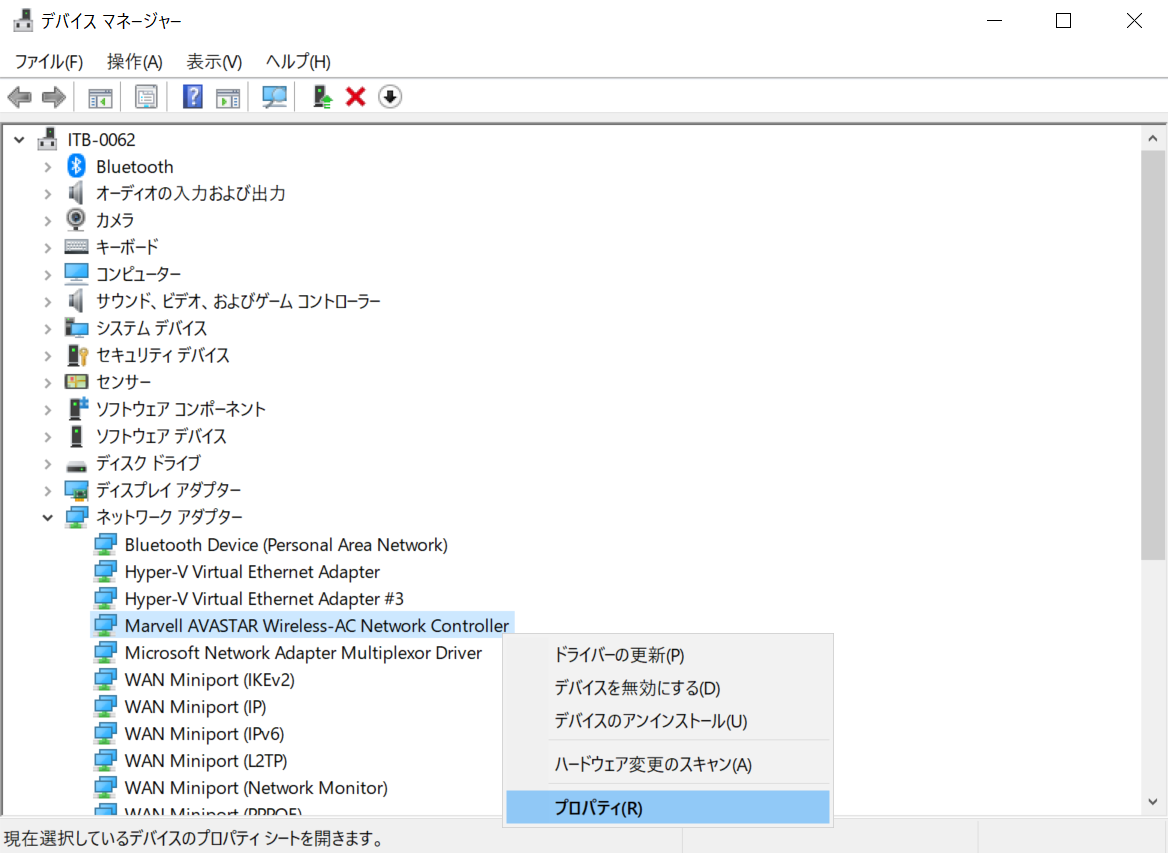Viewport: 1168px width, 853px height.
Task: Expand the ディスプレイ アダプター arrow
Action: 48,491
